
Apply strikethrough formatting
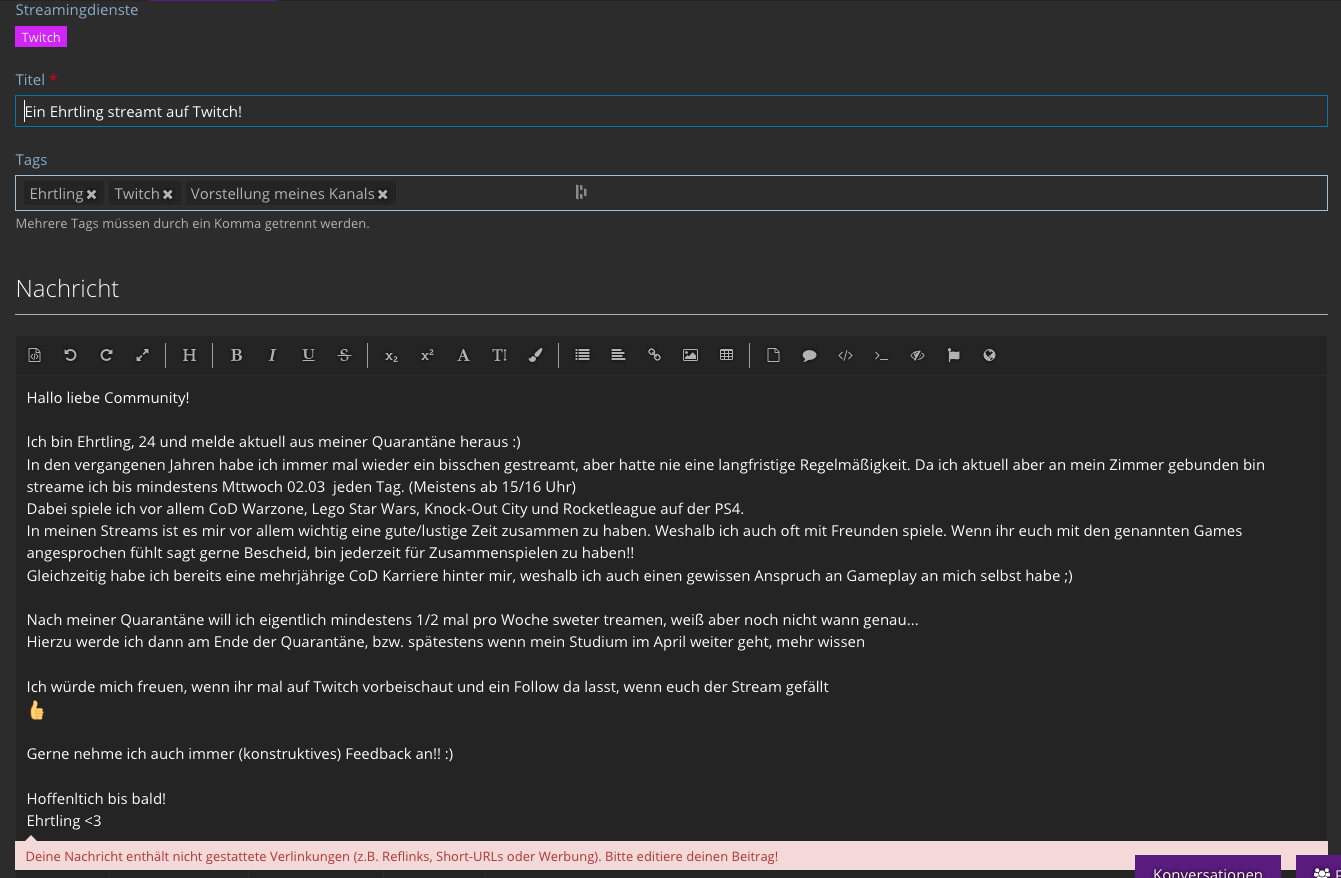point(344,355)
